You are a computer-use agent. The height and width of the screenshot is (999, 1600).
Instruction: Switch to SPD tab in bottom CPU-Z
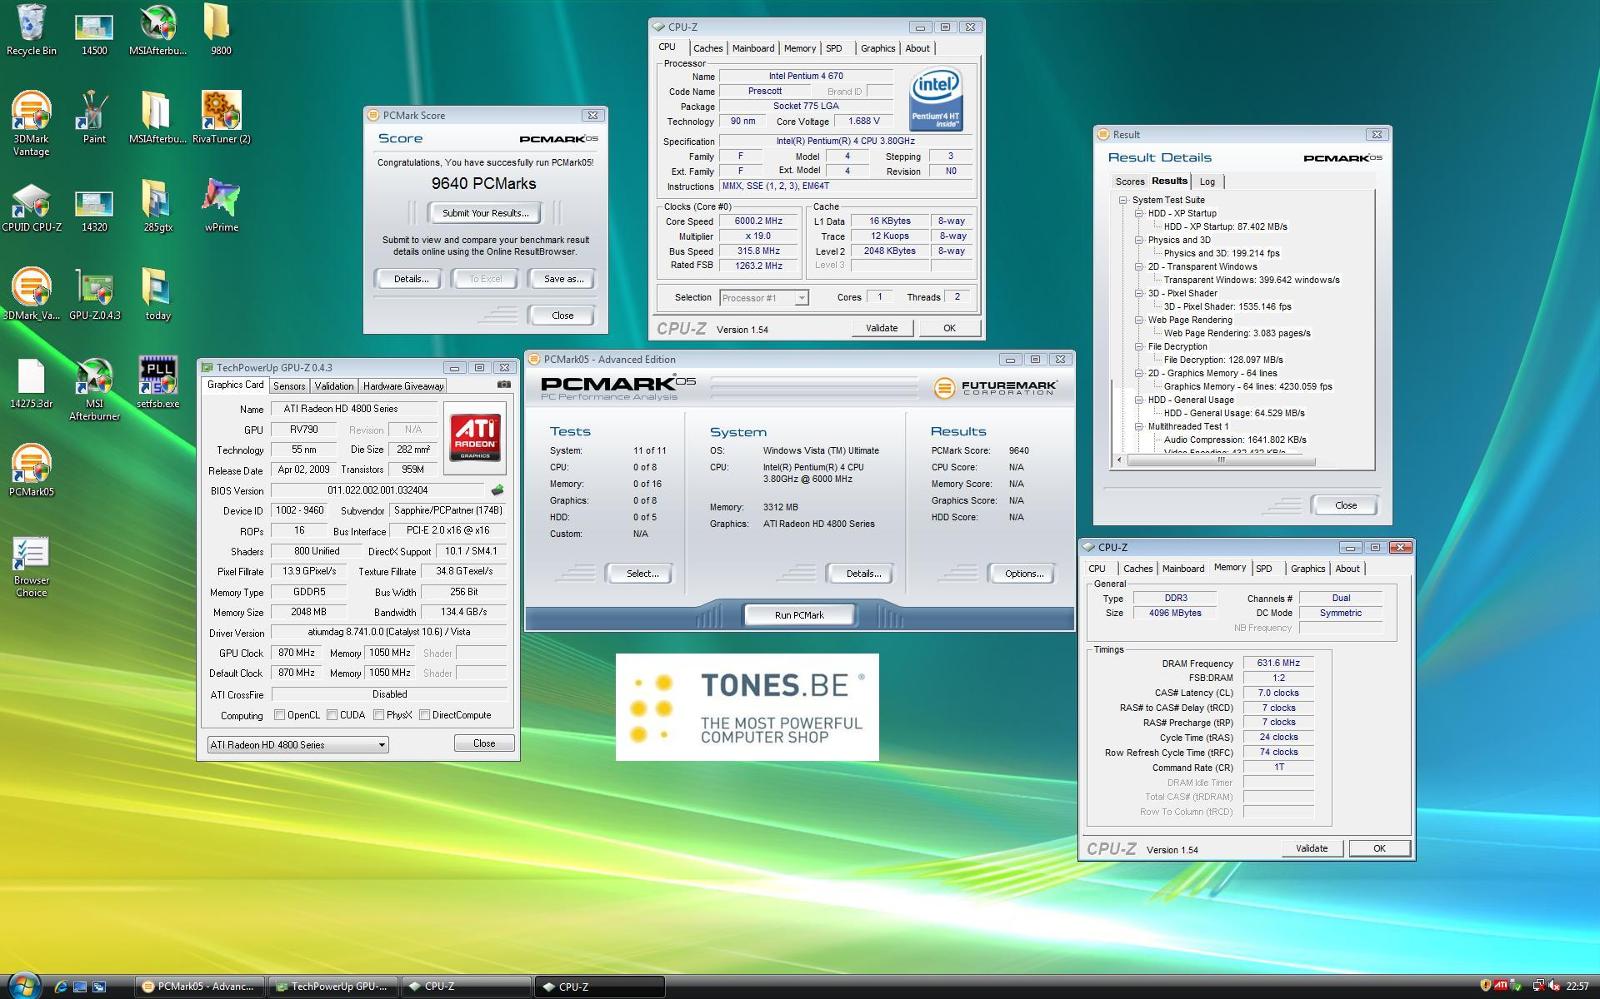pyautogui.click(x=1264, y=569)
